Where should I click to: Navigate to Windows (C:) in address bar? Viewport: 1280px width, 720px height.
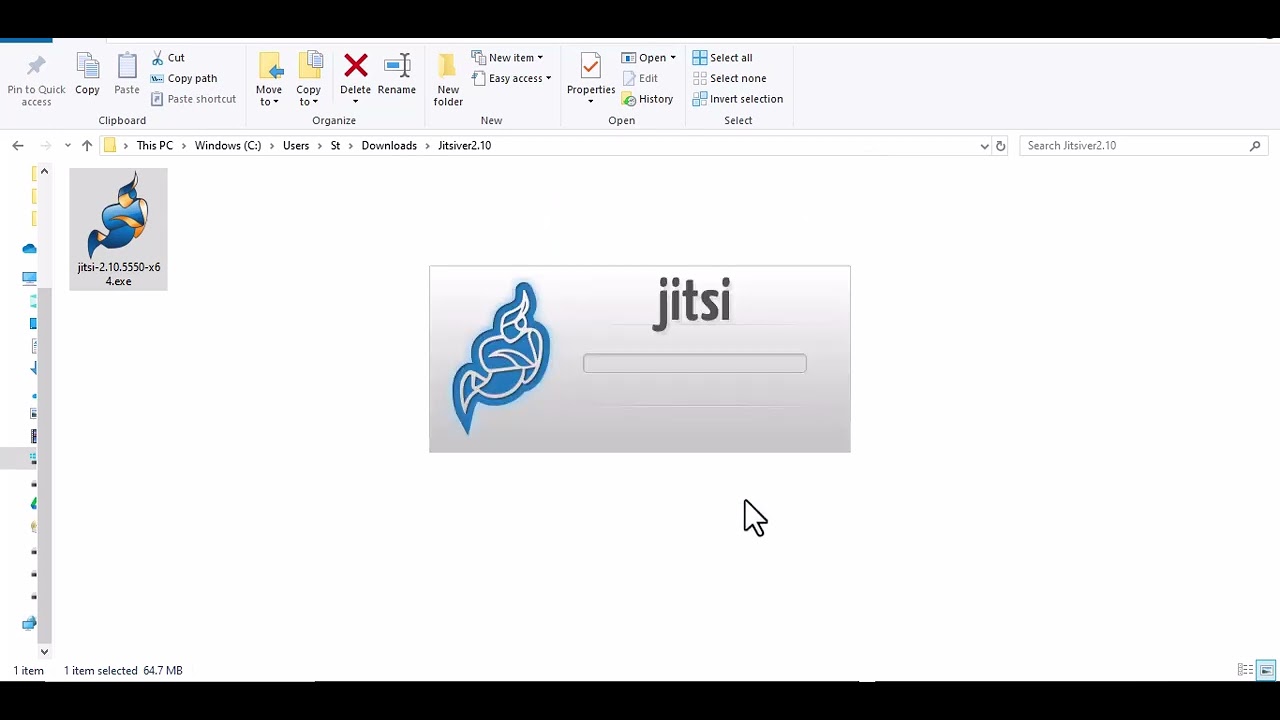click(x=228, y=146)
